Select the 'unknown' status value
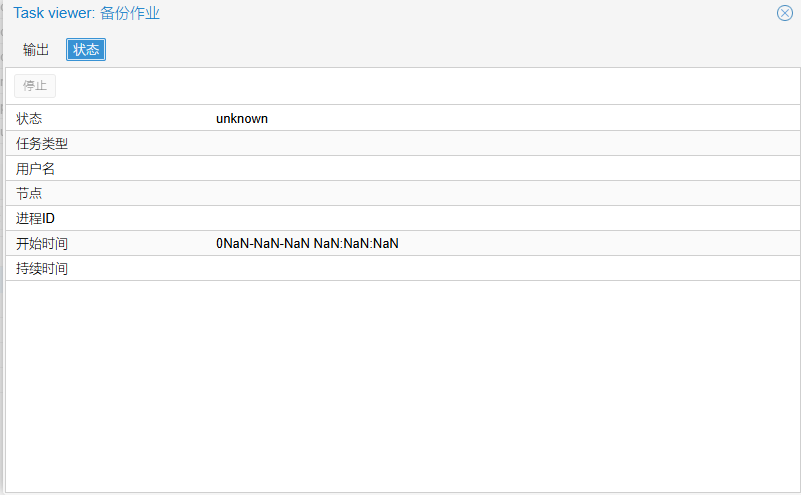Screen dimensions: 801x495 242,118
